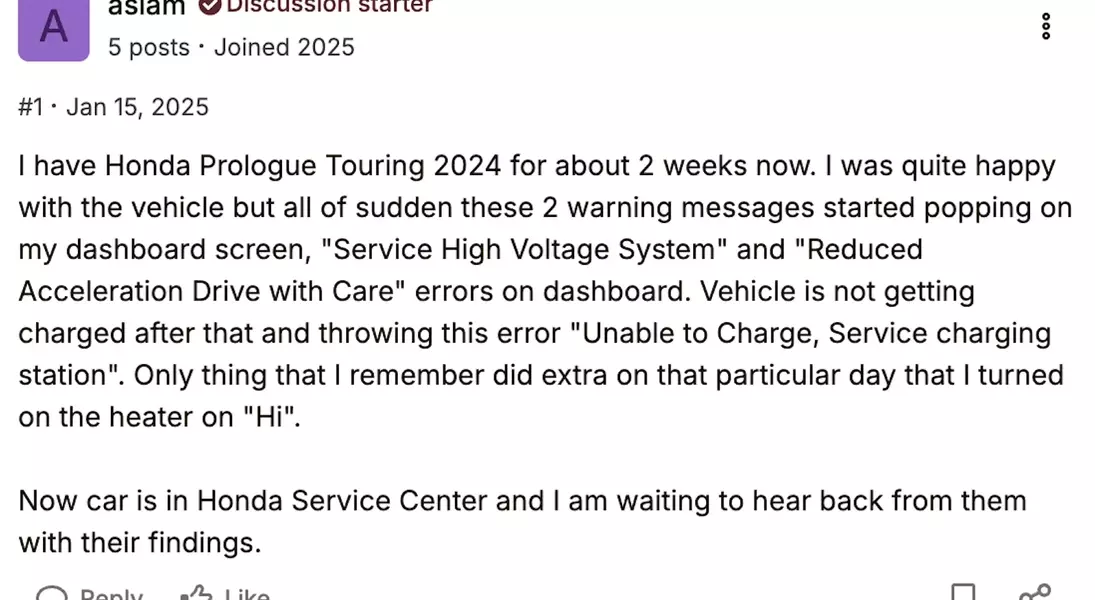Click the Reply speech bubble icon
The image size is (1095, 600).
pos(51,594)
